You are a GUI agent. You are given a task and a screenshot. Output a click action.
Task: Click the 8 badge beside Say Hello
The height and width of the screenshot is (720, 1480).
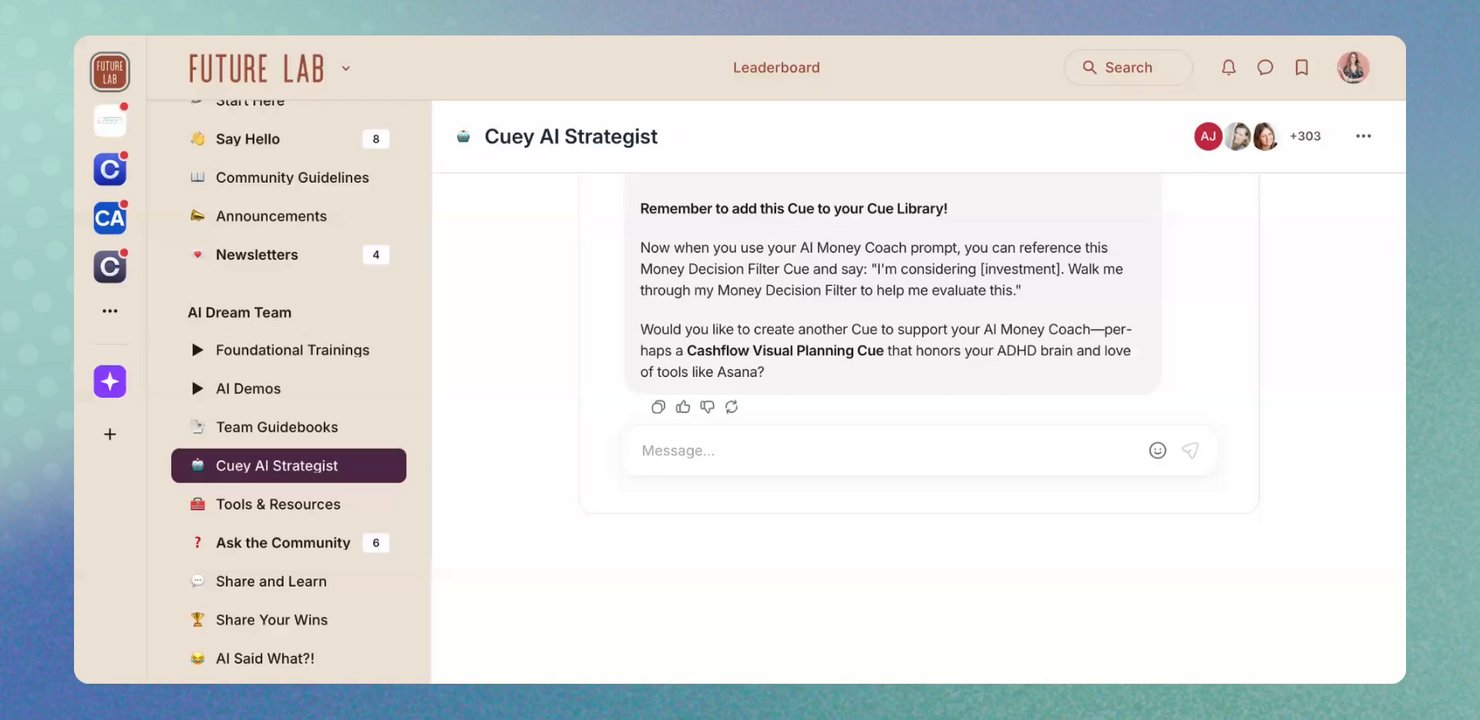pos(376,139)
